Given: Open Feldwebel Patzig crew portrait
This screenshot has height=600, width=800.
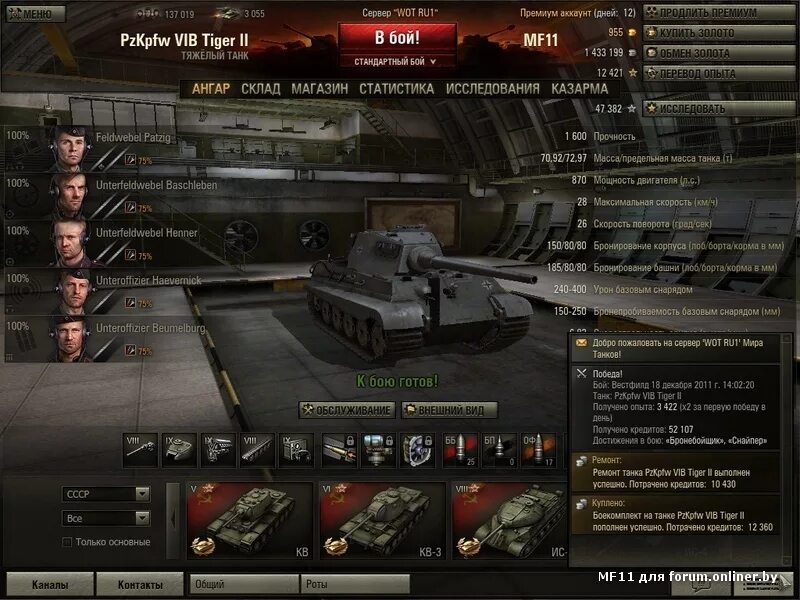Looking at the screenshot, I should [x=71, y=148].
